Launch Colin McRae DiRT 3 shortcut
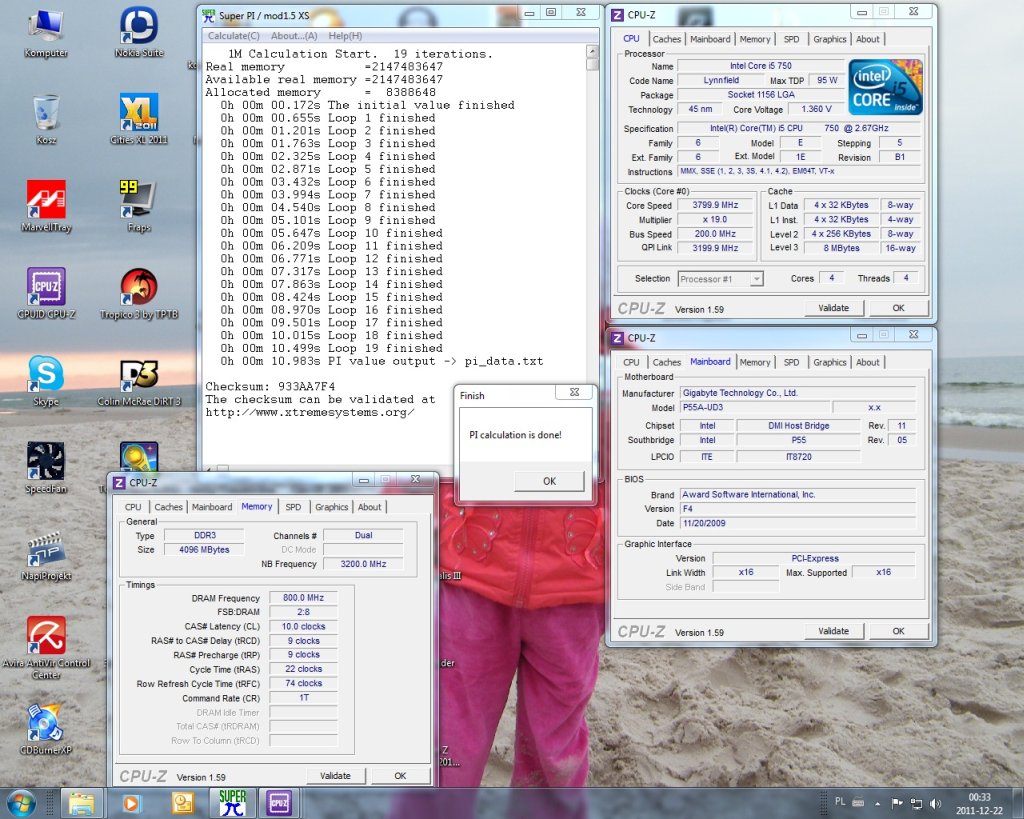 coord(138,381)
